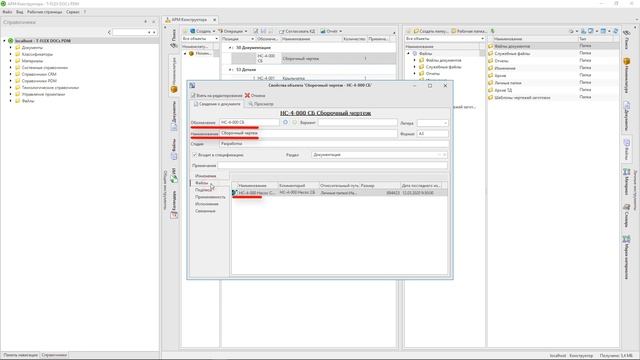This screenshot has height=360, width=640.
Task: Open 'Все объекты' filter in center panel
Action: pyautogui.click(x=200, y=39)
